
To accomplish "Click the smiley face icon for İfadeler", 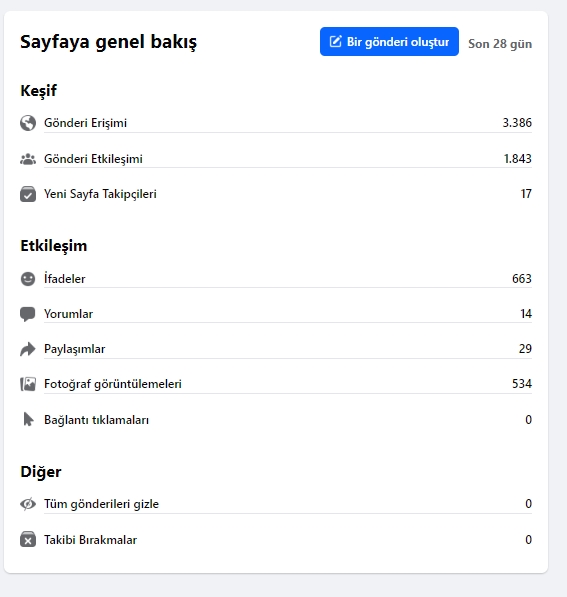I will 28,279.
